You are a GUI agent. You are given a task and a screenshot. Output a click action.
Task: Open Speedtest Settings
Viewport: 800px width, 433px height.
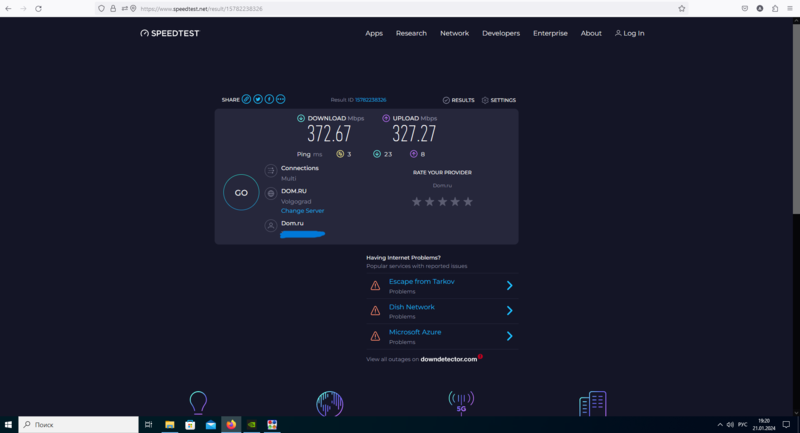click(x=498, y=100)
